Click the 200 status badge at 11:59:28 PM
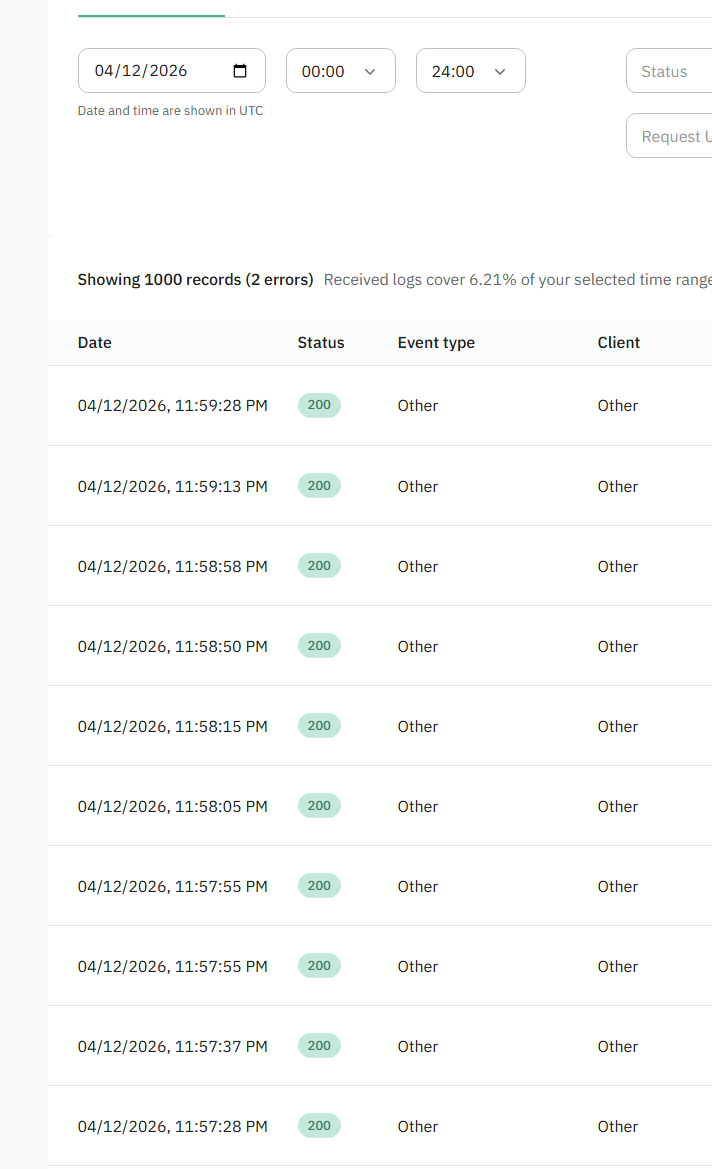The image size is (712, 1169). pos(319,405)
